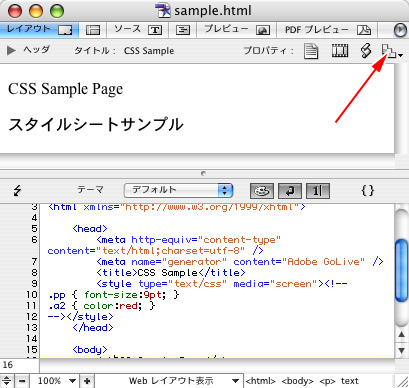Viewport: 409px width, 388px height.
Task: Click the split view toggle at bottom left
Action: (x=7, y=381)
